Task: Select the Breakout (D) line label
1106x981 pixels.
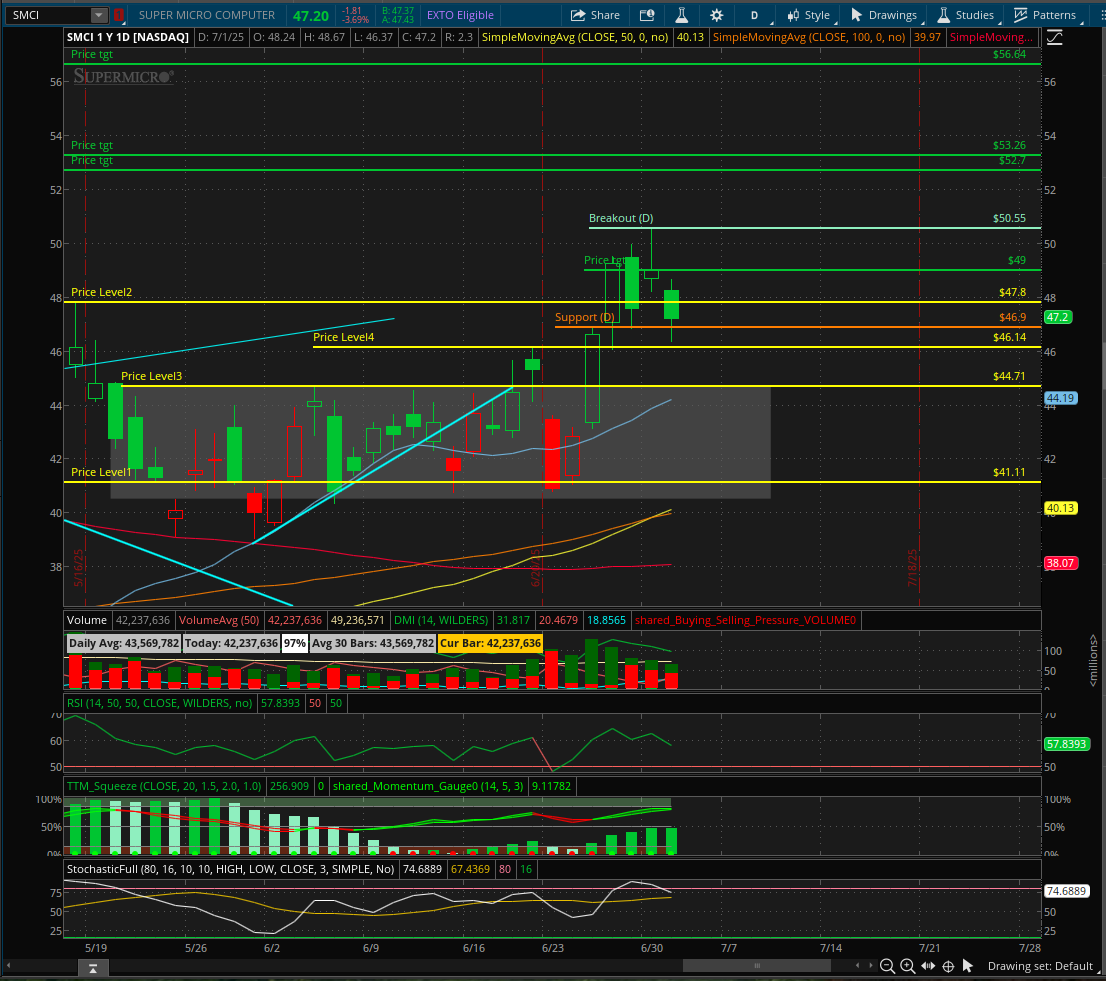Action: [621, 219]
